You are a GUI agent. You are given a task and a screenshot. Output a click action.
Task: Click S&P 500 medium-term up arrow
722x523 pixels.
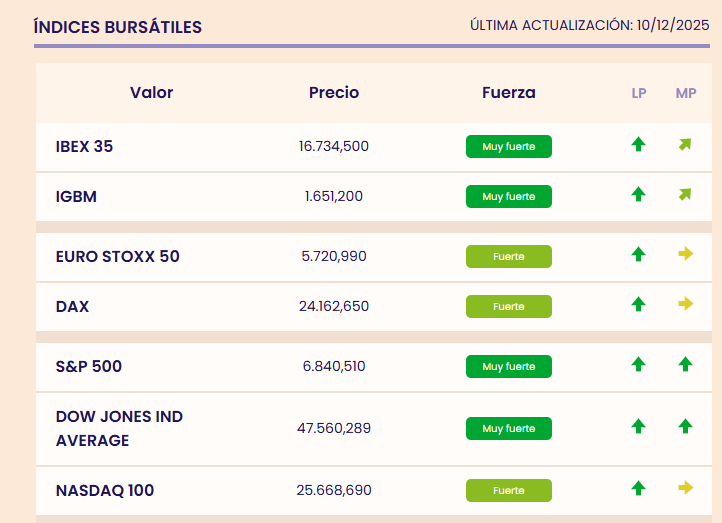[x=685, y=365]
